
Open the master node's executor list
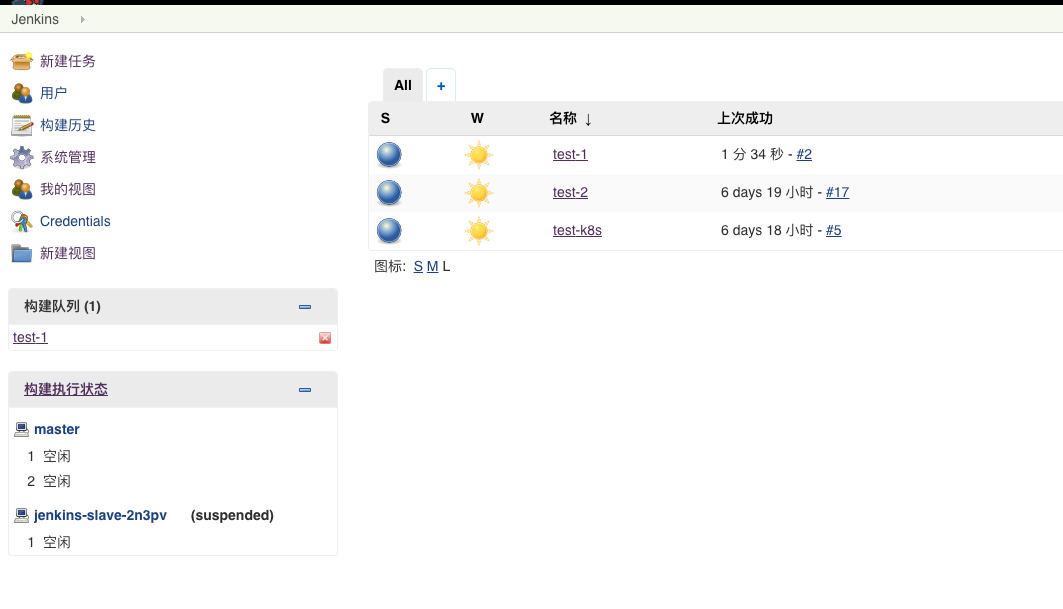57,428
